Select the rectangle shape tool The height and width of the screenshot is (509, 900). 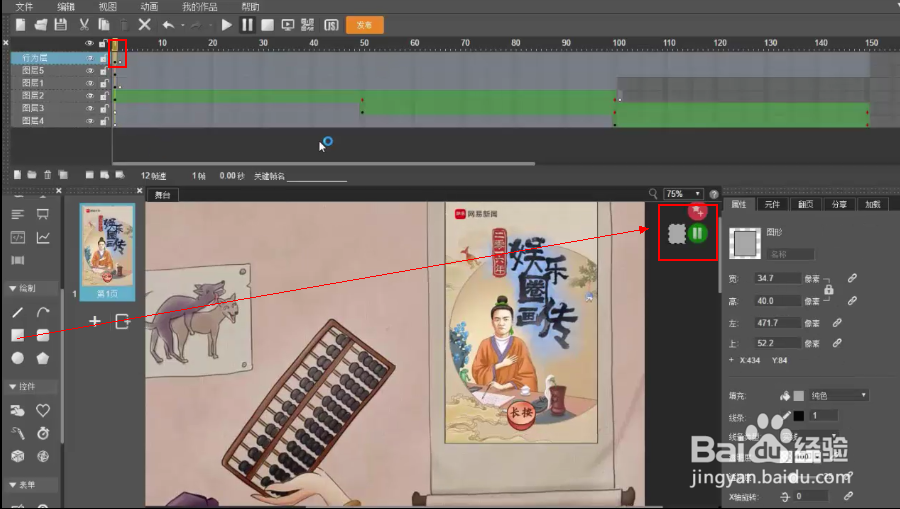coord(18,335)
